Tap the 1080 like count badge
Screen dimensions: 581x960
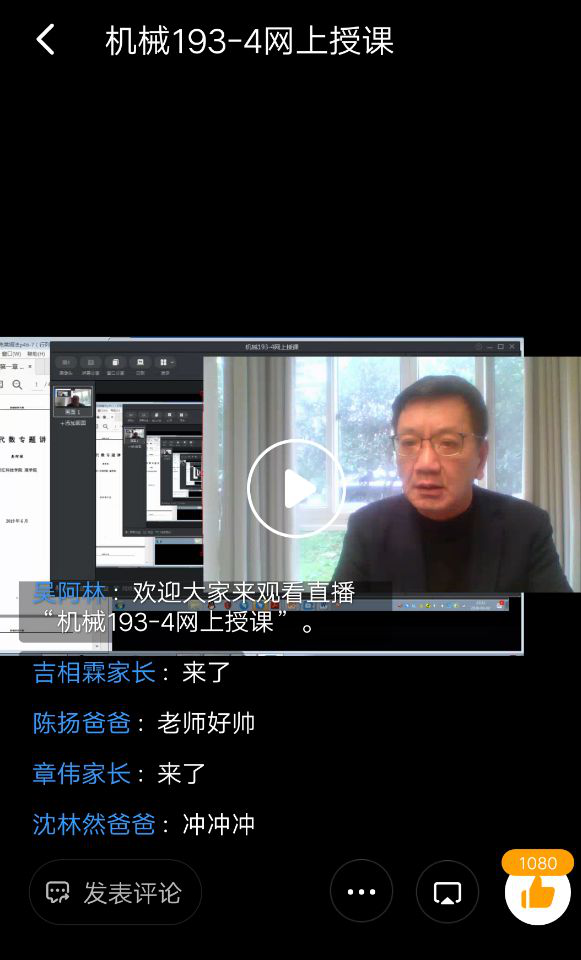coord(538,863)
